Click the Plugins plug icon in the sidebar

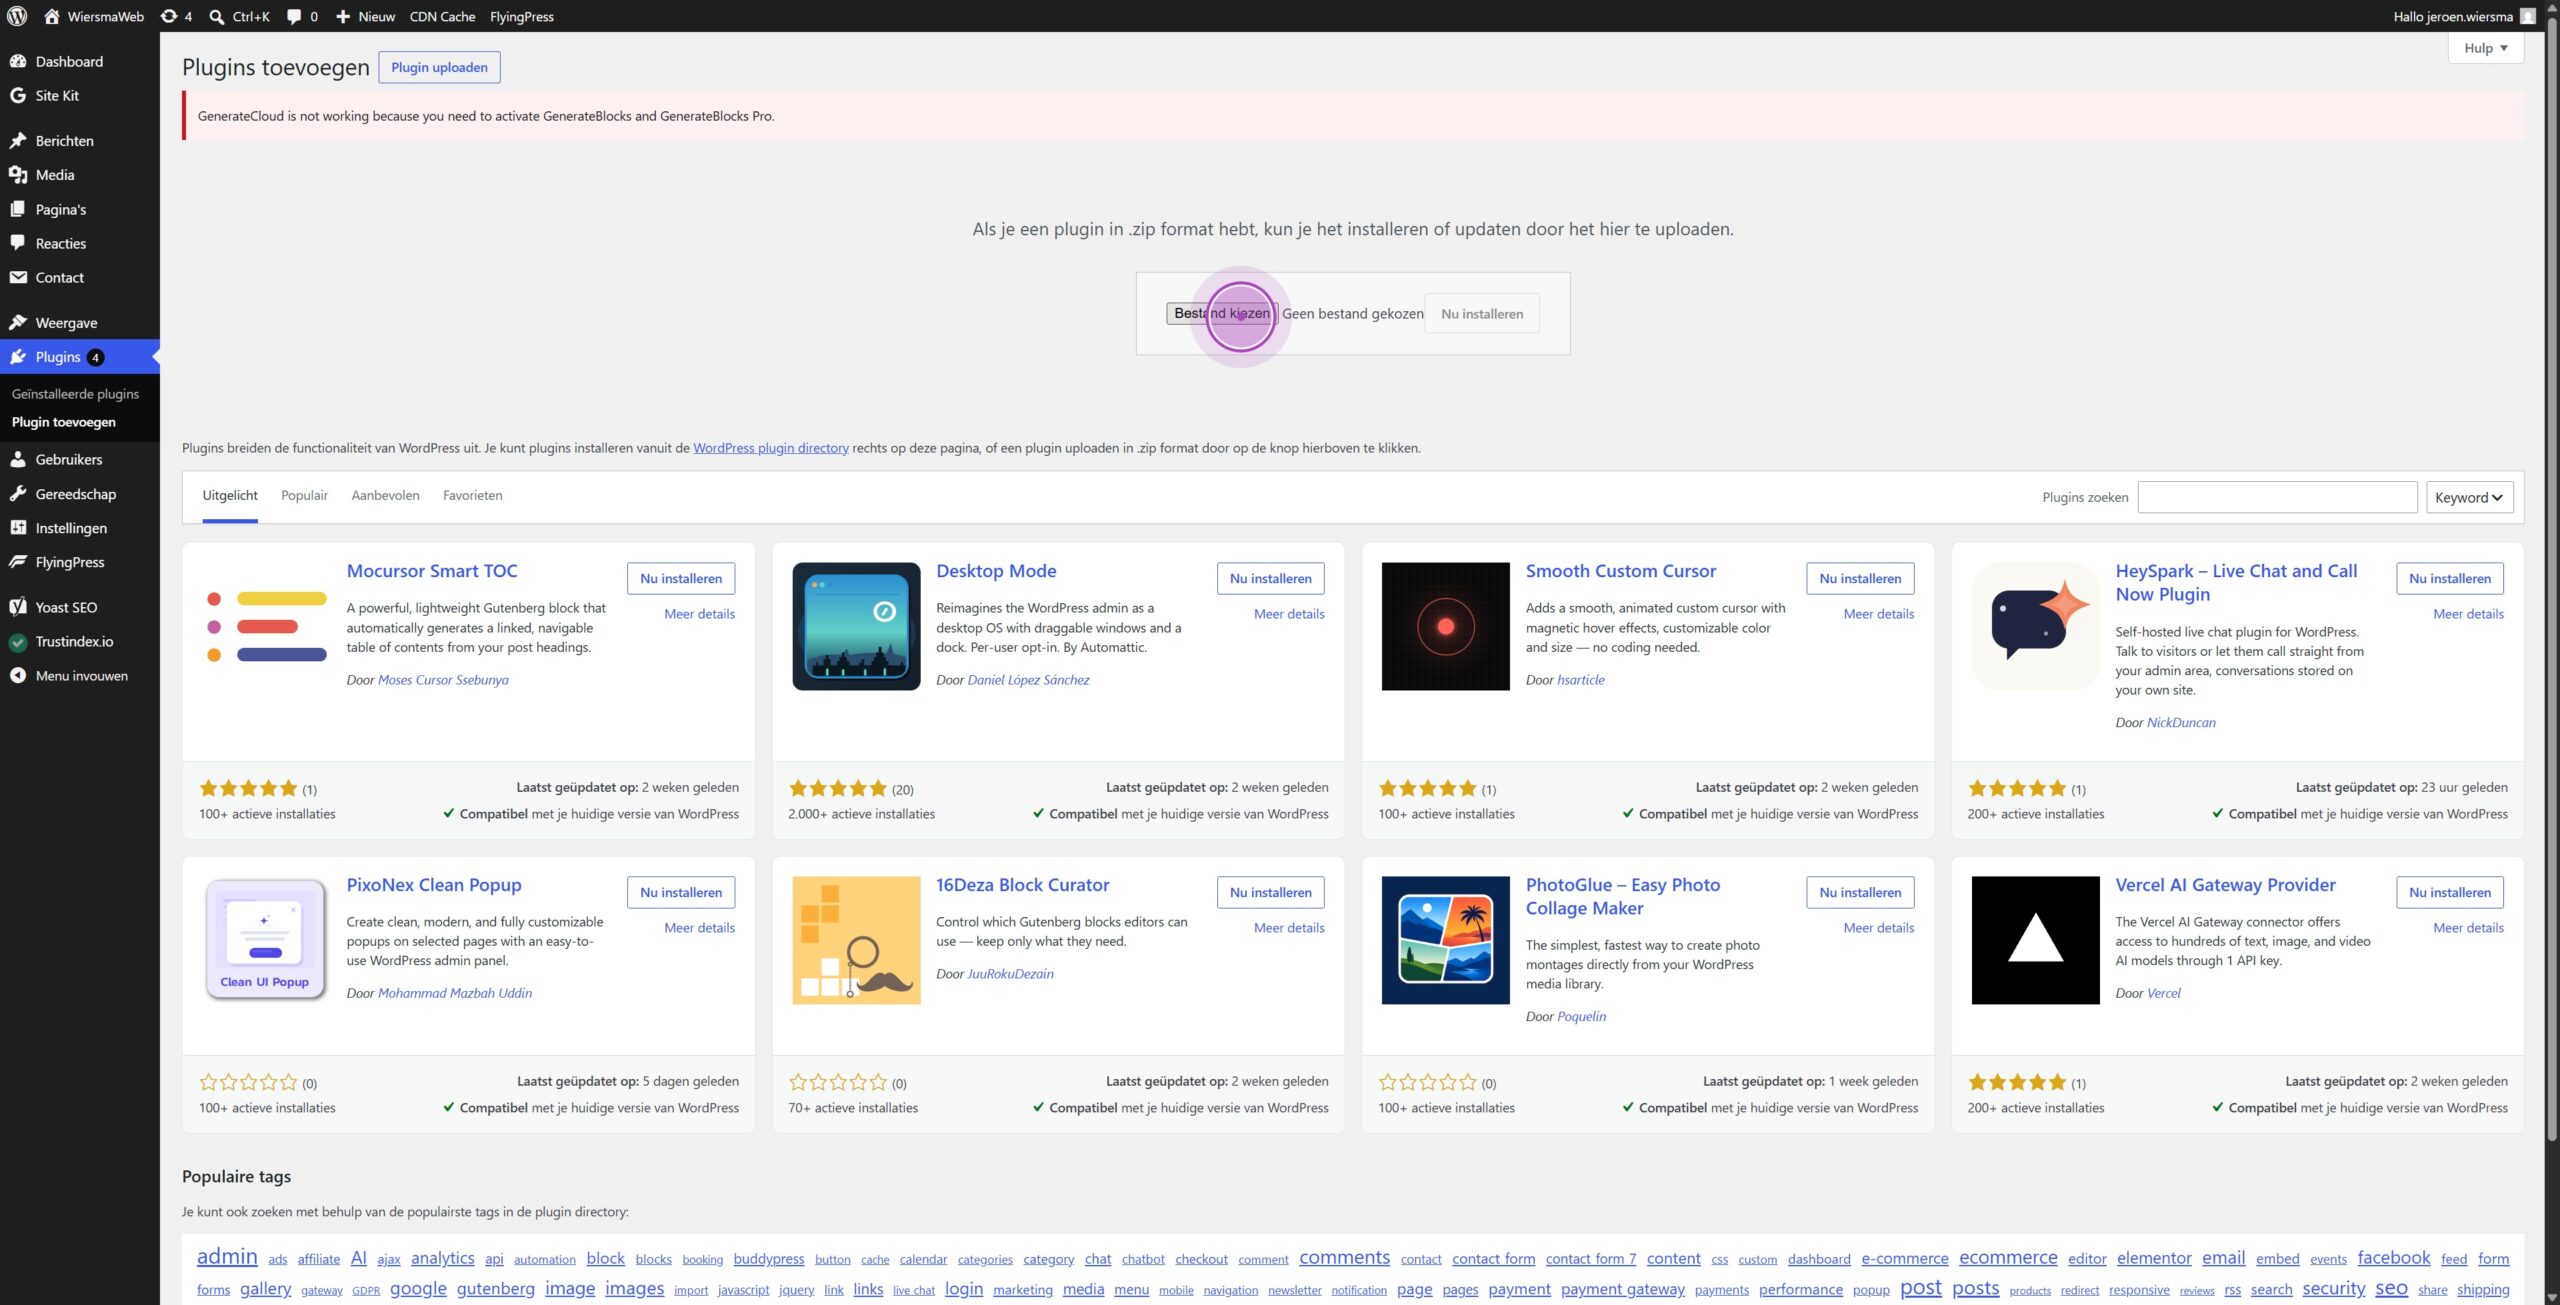18,356
